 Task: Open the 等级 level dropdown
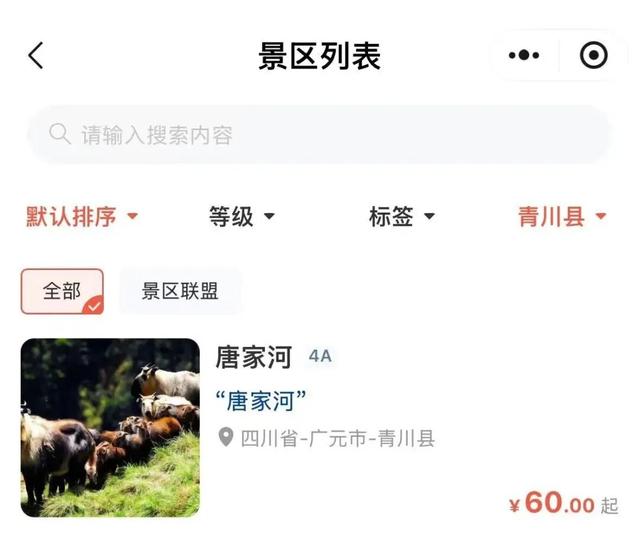point(242,216)
